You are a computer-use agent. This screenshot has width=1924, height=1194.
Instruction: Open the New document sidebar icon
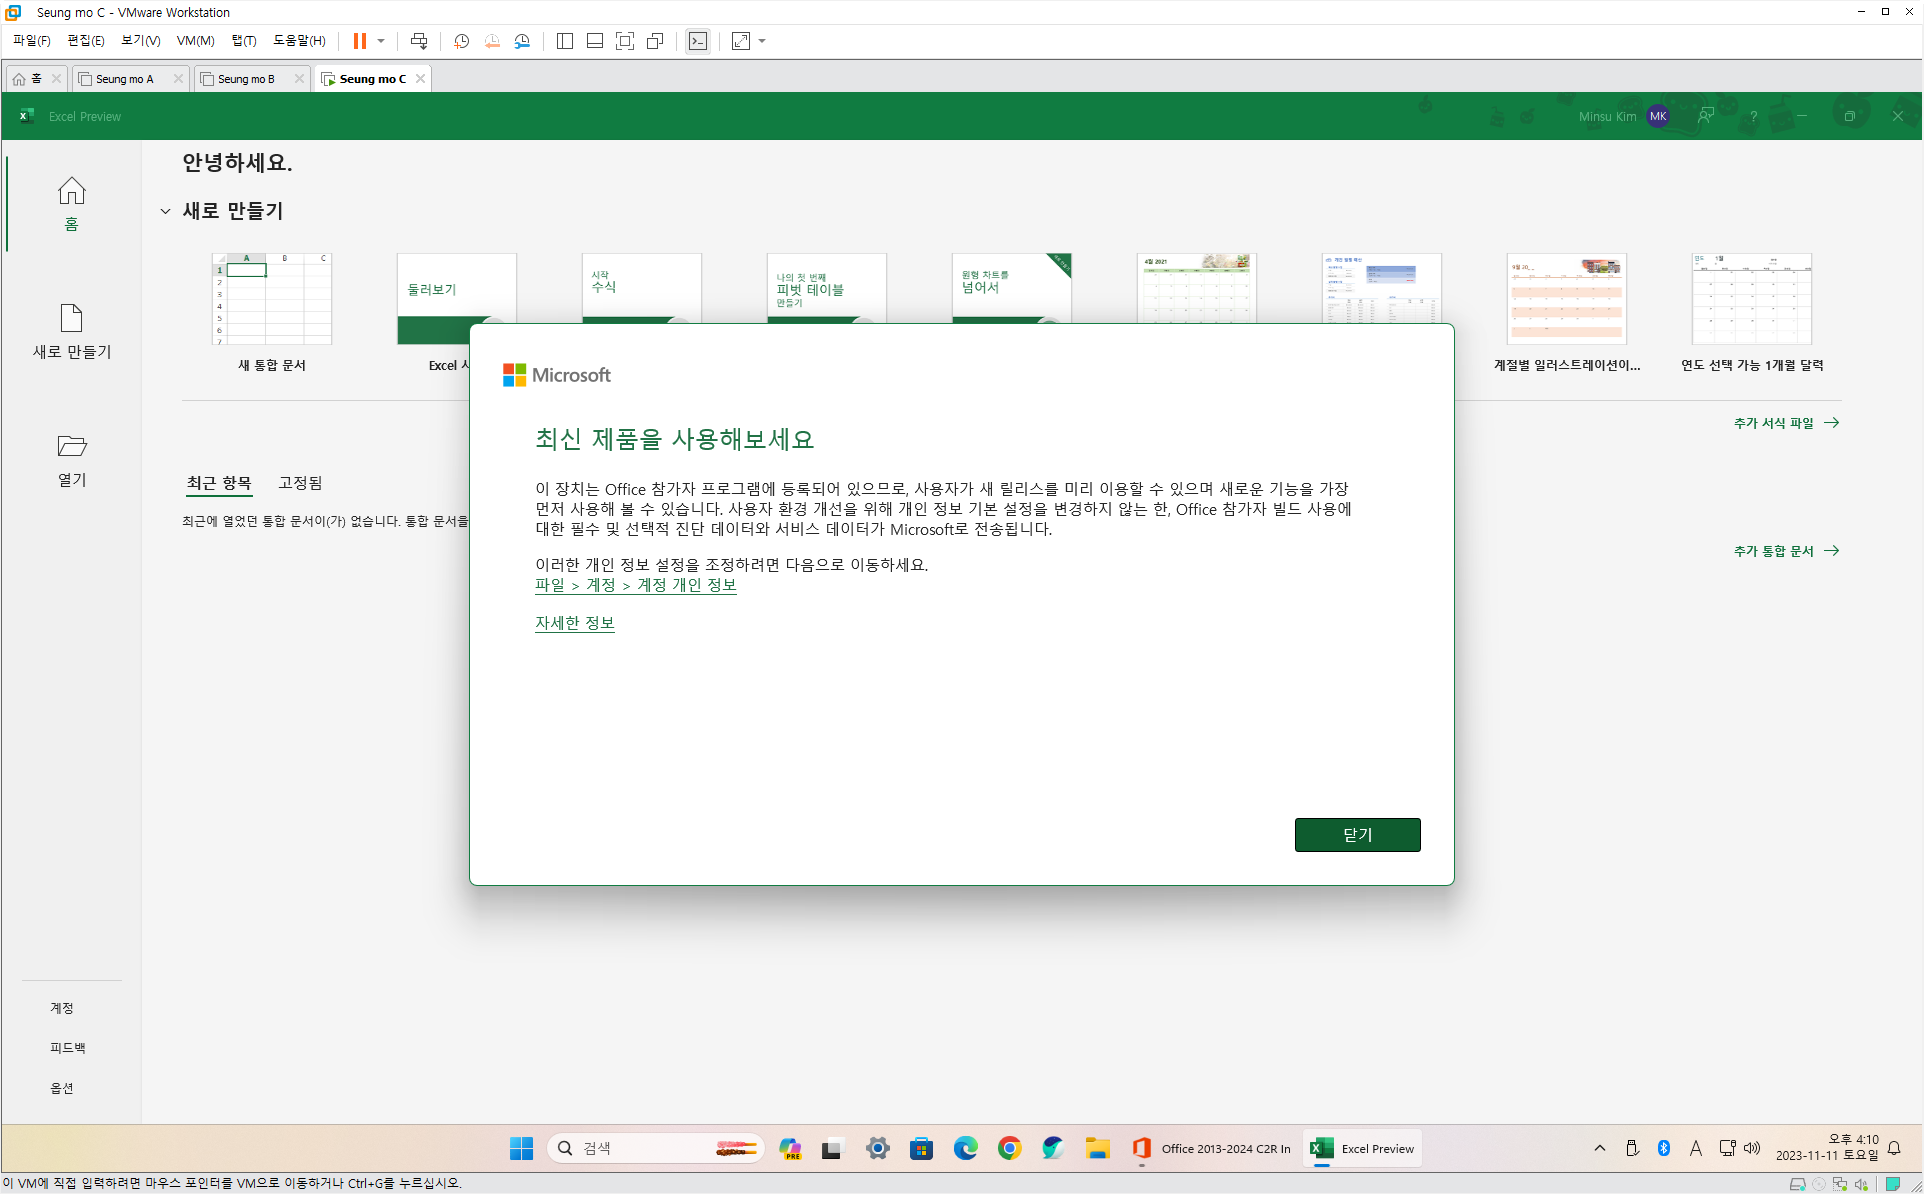(71, 319)
